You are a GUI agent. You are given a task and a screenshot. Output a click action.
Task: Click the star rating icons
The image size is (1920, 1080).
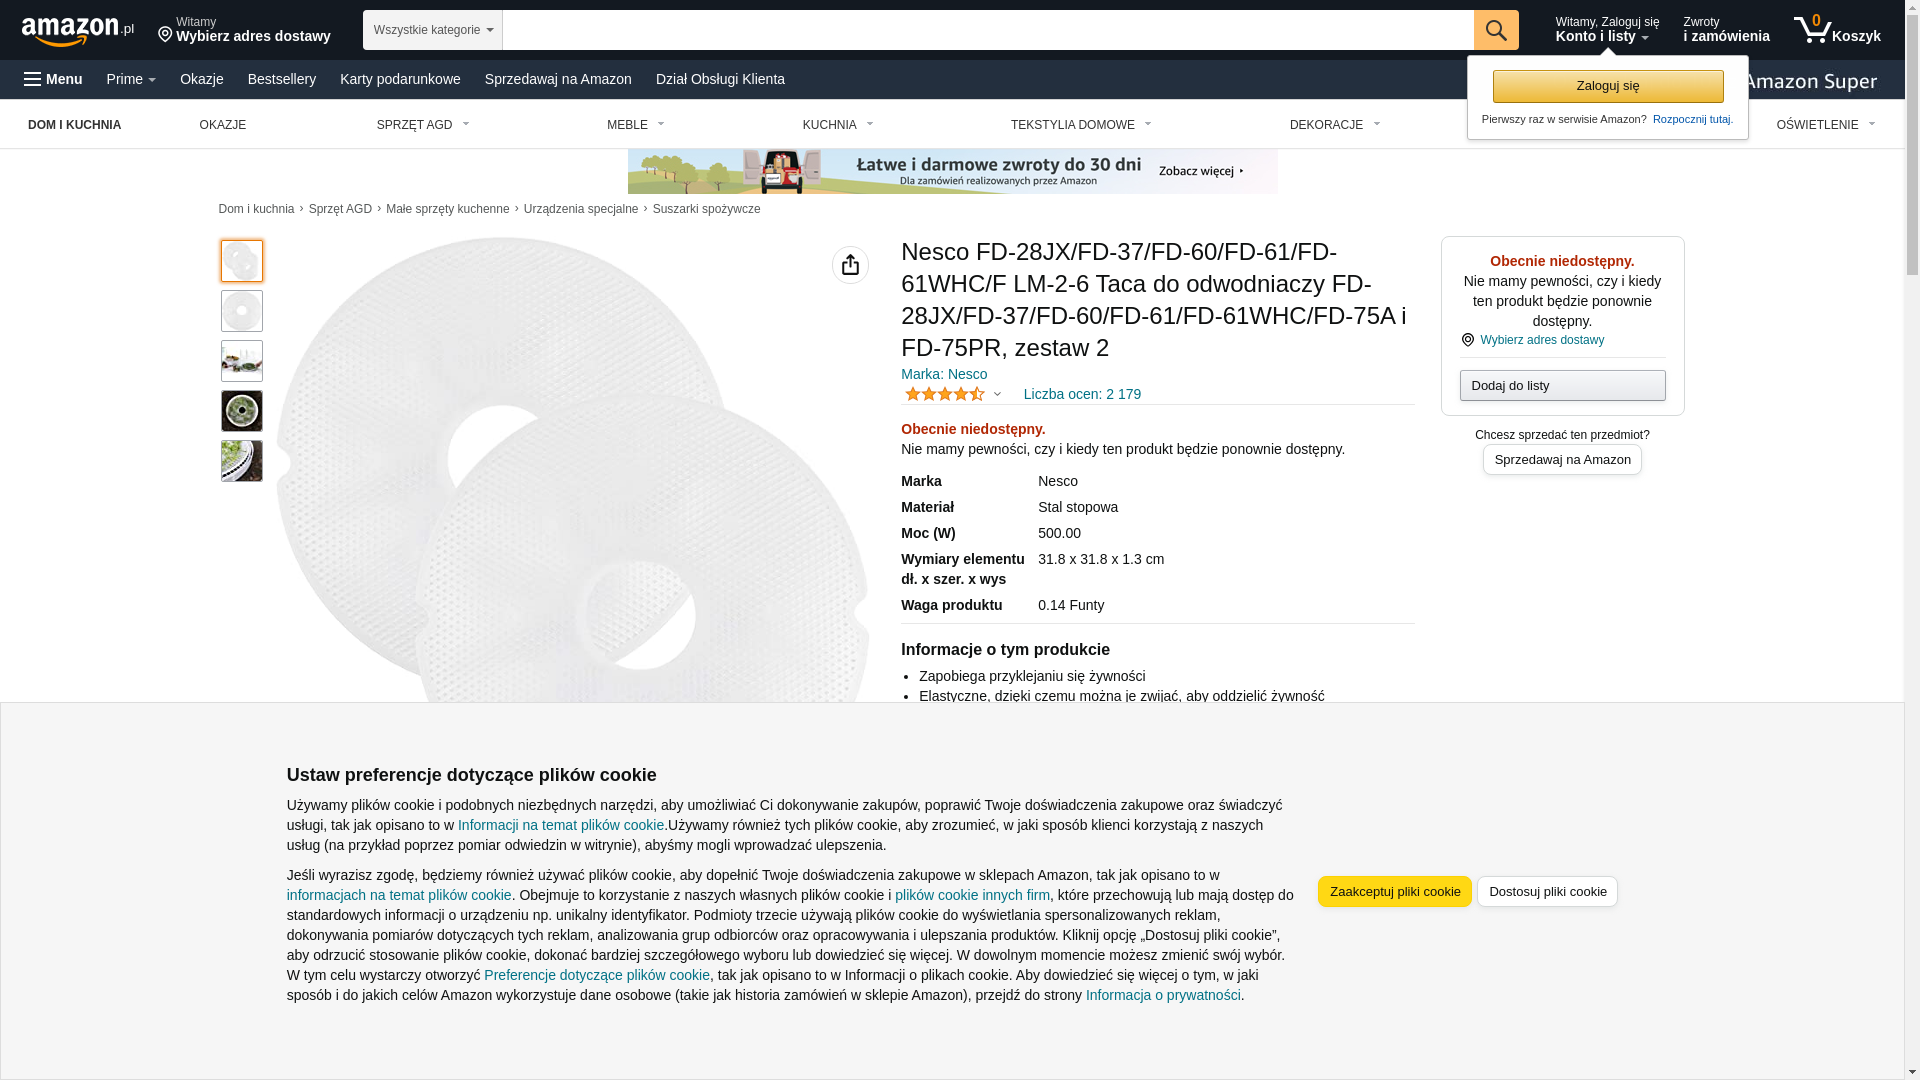(x=944, y=394)
